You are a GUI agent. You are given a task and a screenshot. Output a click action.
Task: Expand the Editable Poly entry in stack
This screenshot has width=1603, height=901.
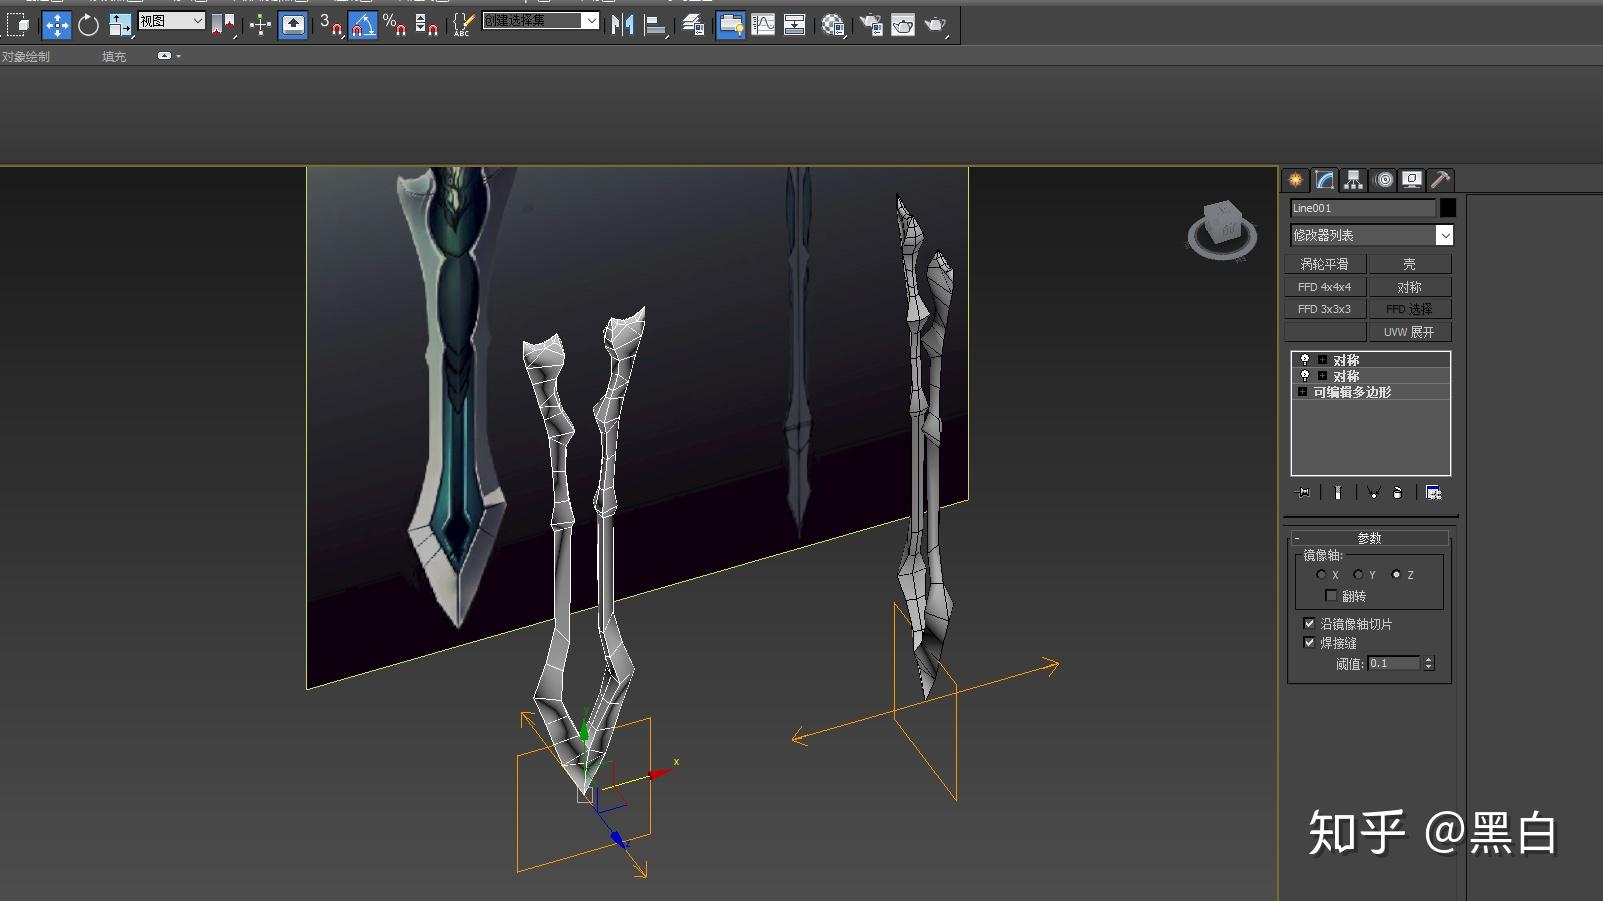click(x=1302, y=392)
